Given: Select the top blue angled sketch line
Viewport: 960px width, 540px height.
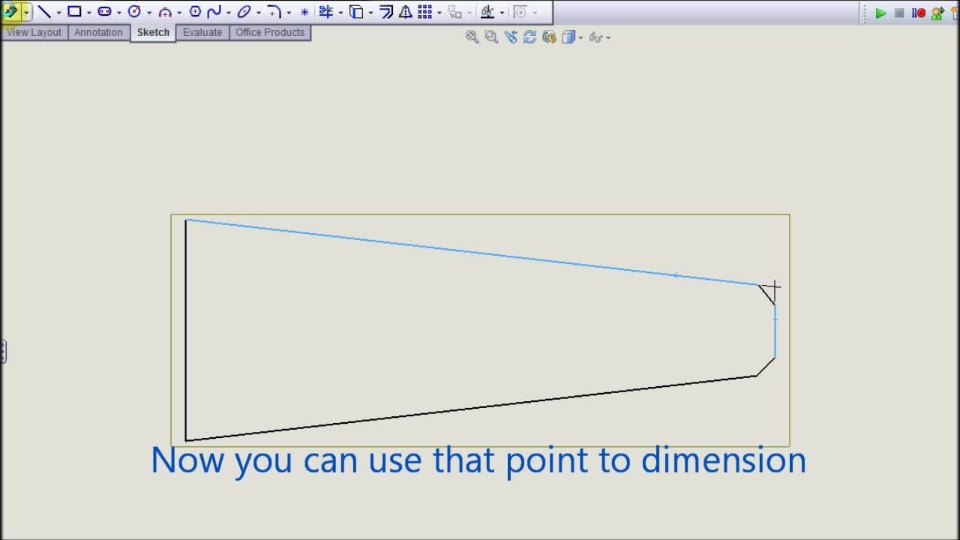Looking at the screenshot, I should [x=471, y=252].
